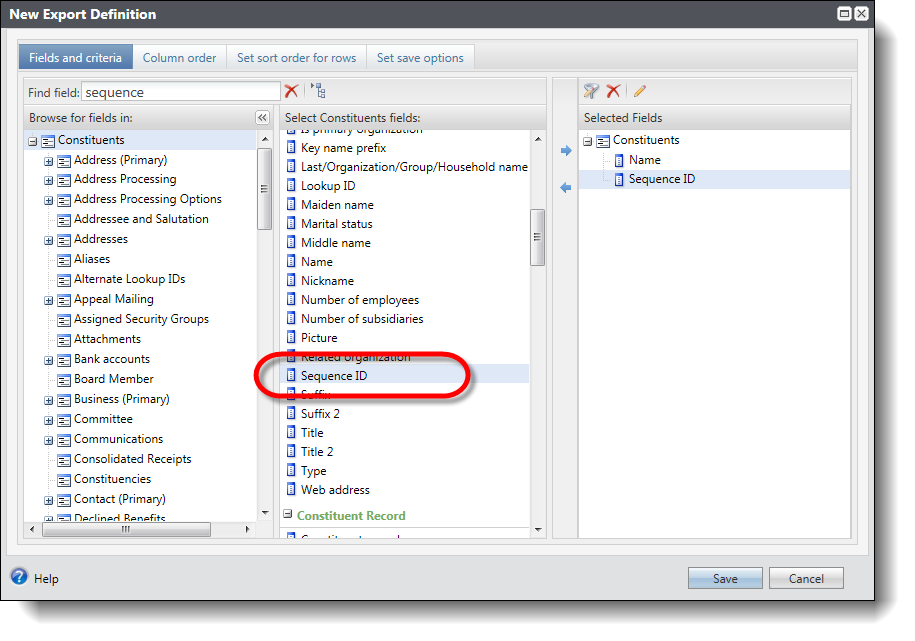The image size is (915, 641).
Task: Expand the Communications node
Action: (48, 440)
